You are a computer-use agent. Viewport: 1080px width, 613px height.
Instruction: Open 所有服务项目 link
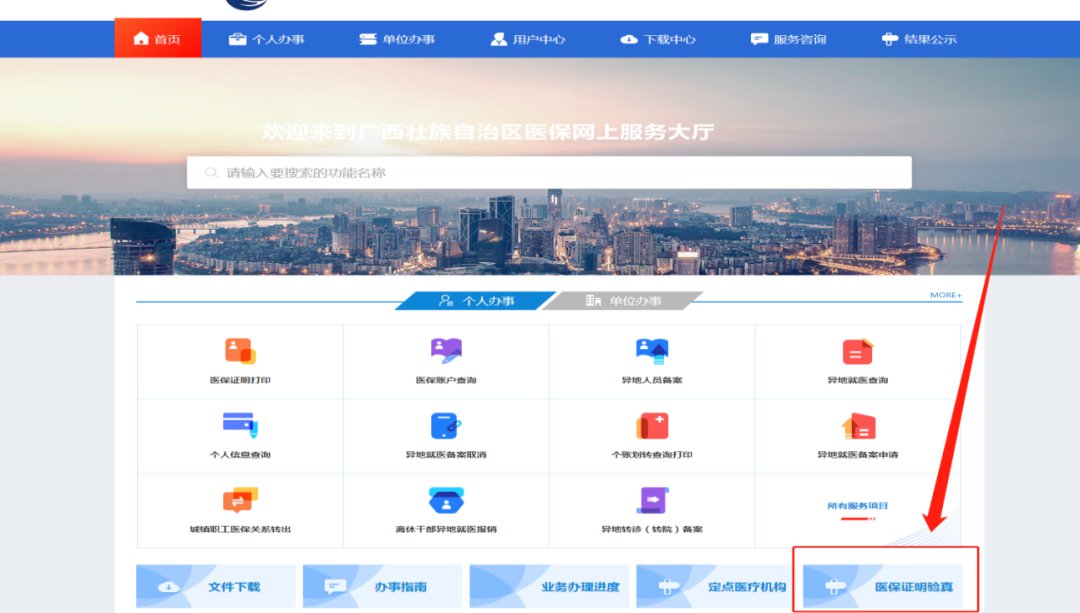[858, 506]
